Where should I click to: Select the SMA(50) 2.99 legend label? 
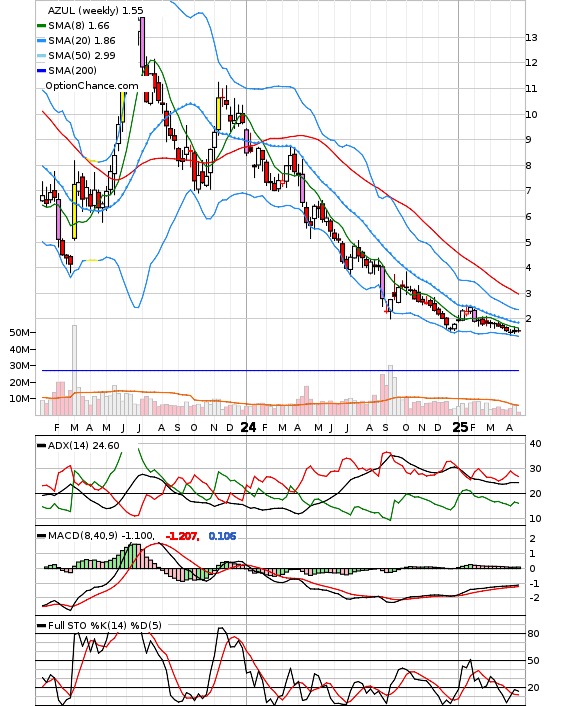[x=82, y=55]
